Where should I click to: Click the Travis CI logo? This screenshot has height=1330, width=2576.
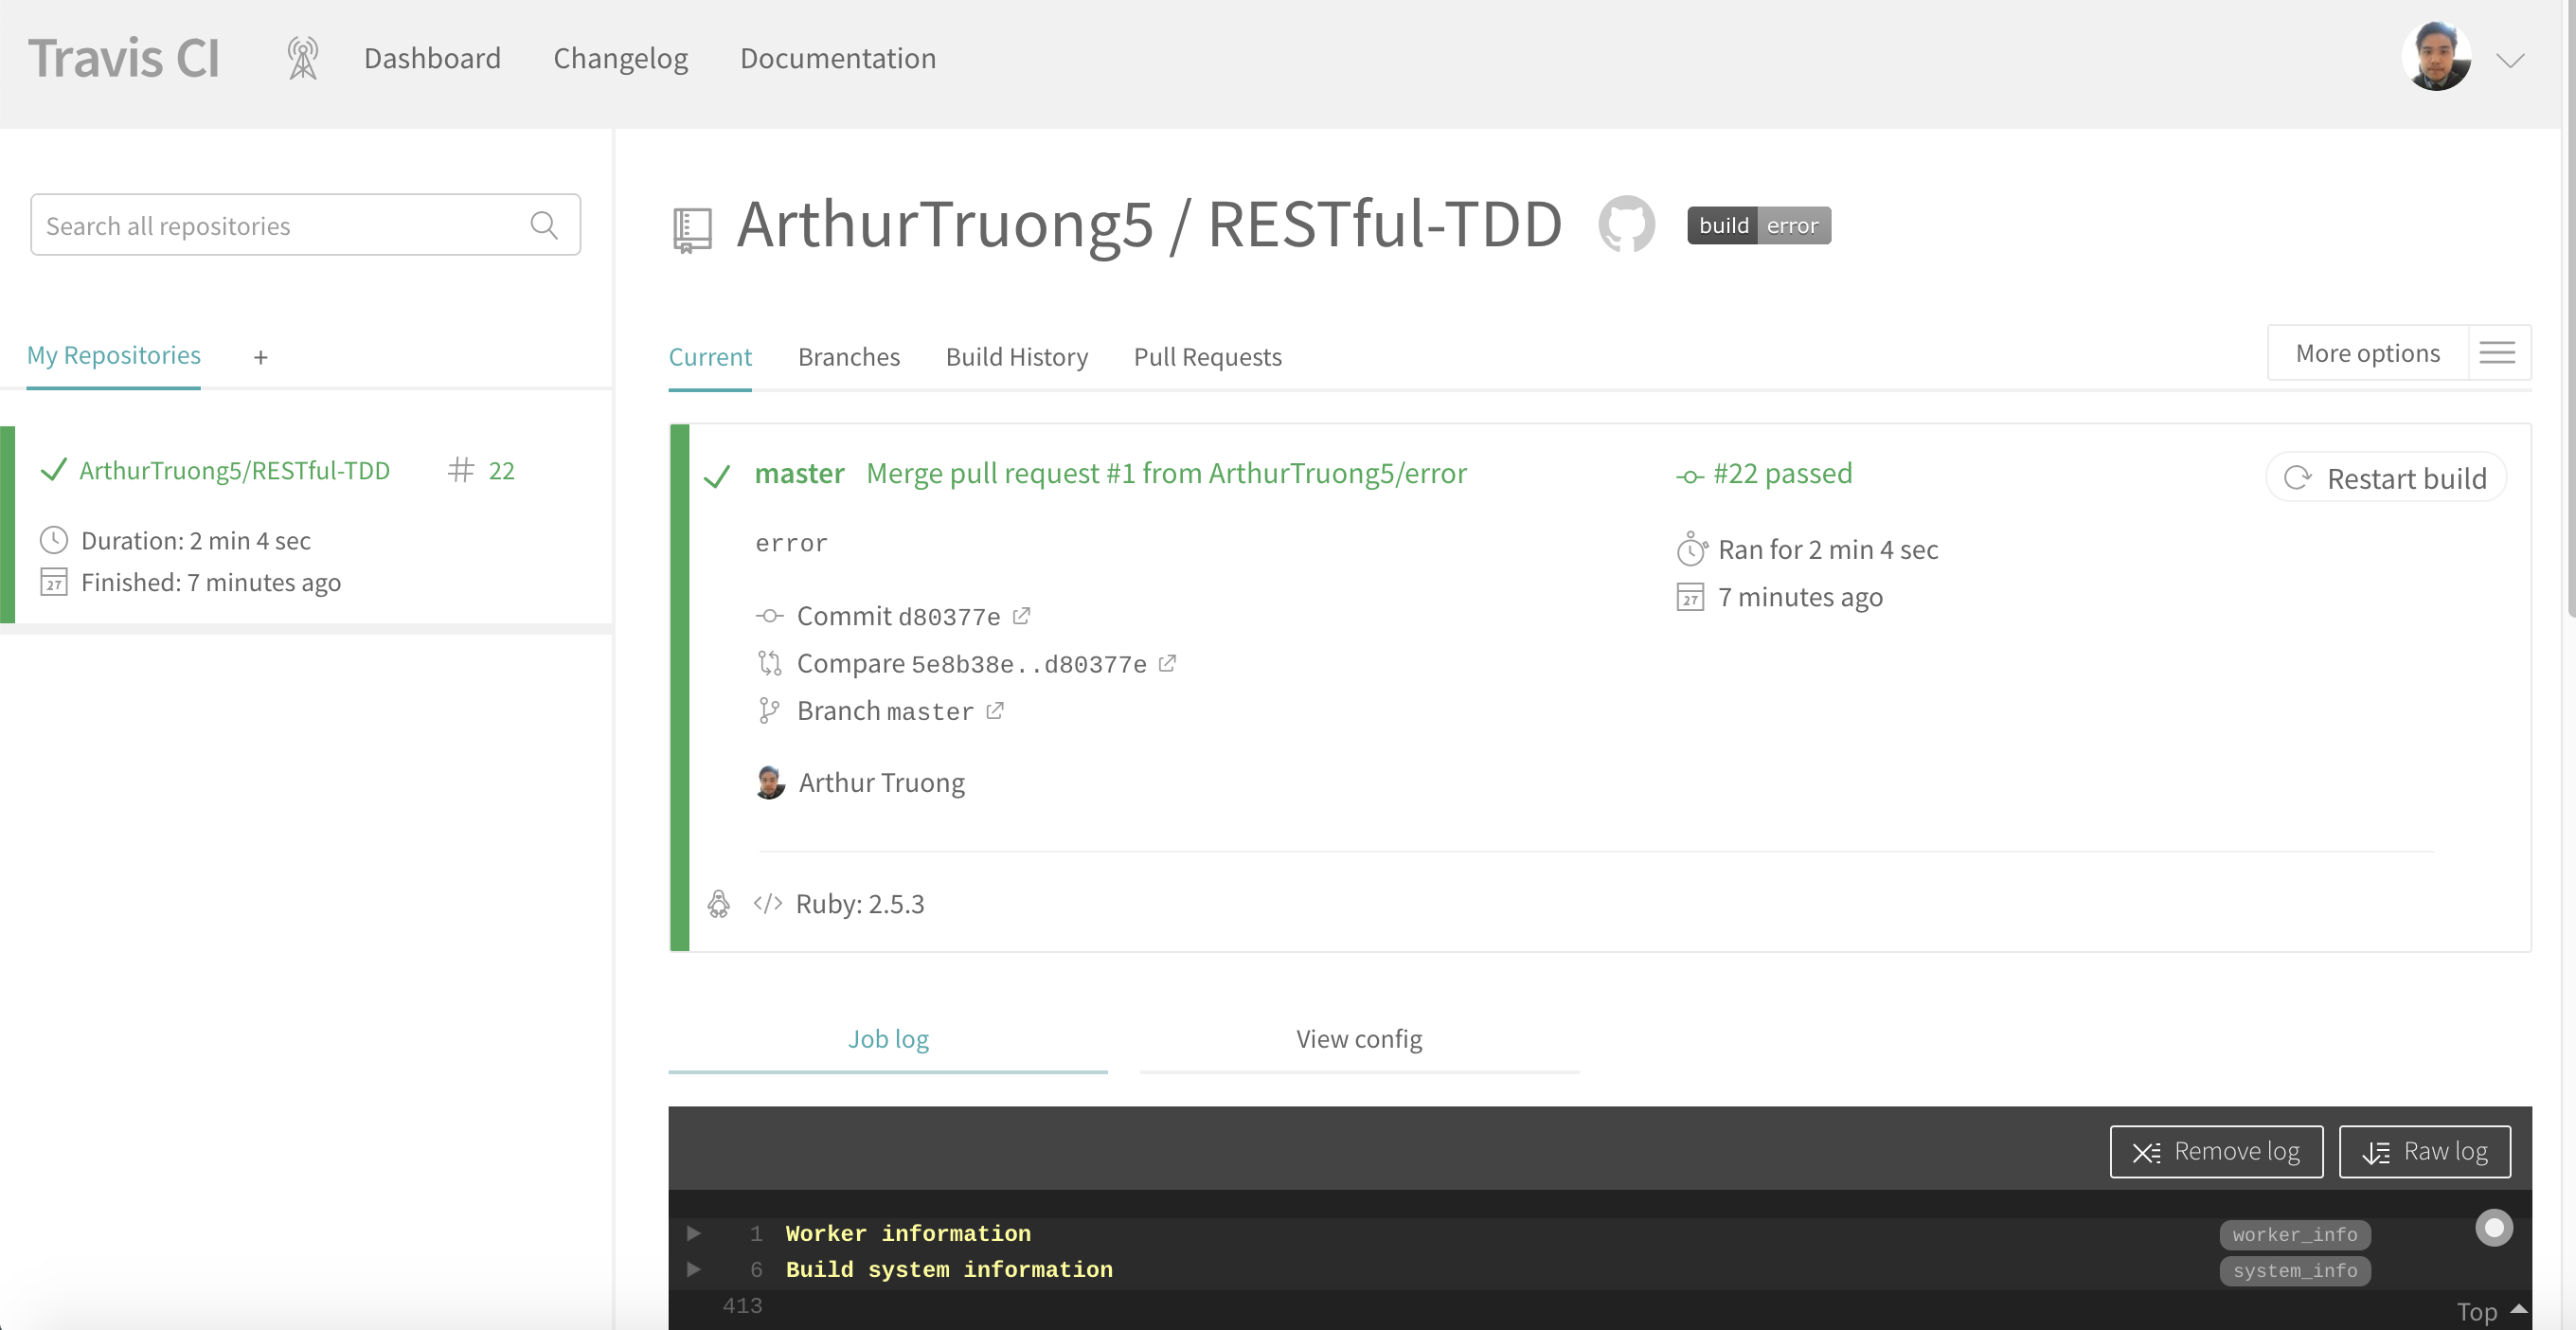coord(124,58)
